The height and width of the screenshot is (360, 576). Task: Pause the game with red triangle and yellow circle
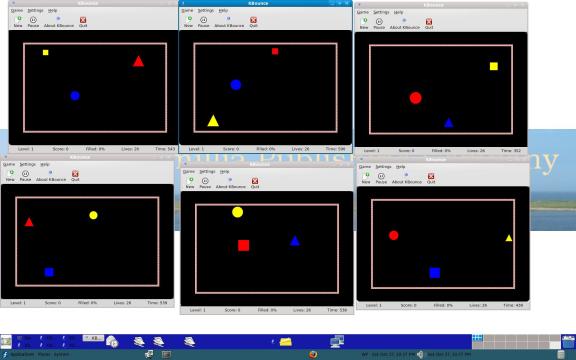[x=25, y=176]
